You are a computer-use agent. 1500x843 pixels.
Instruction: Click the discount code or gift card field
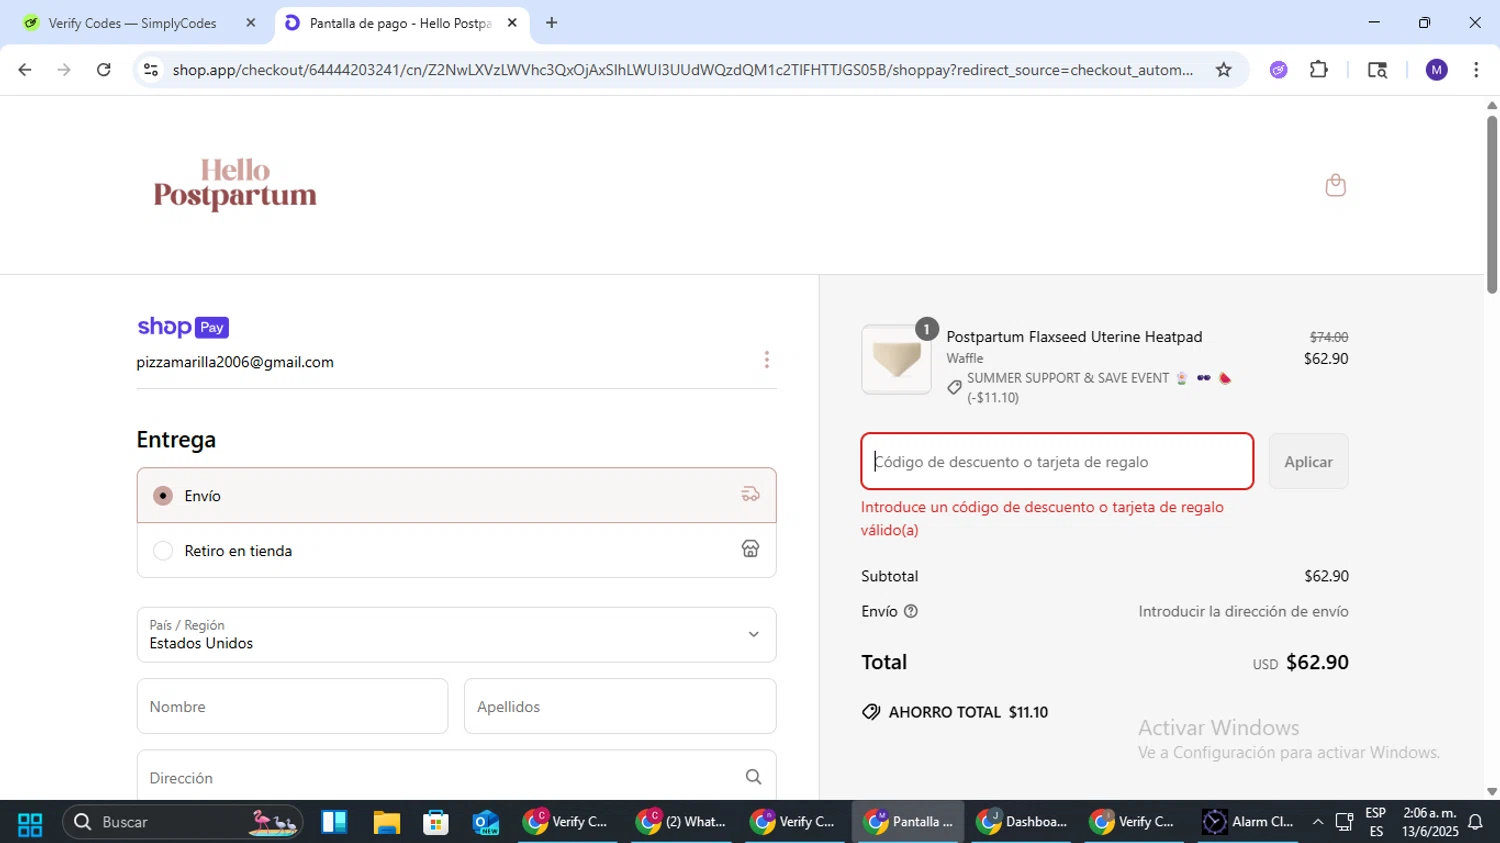[1057, 462]
